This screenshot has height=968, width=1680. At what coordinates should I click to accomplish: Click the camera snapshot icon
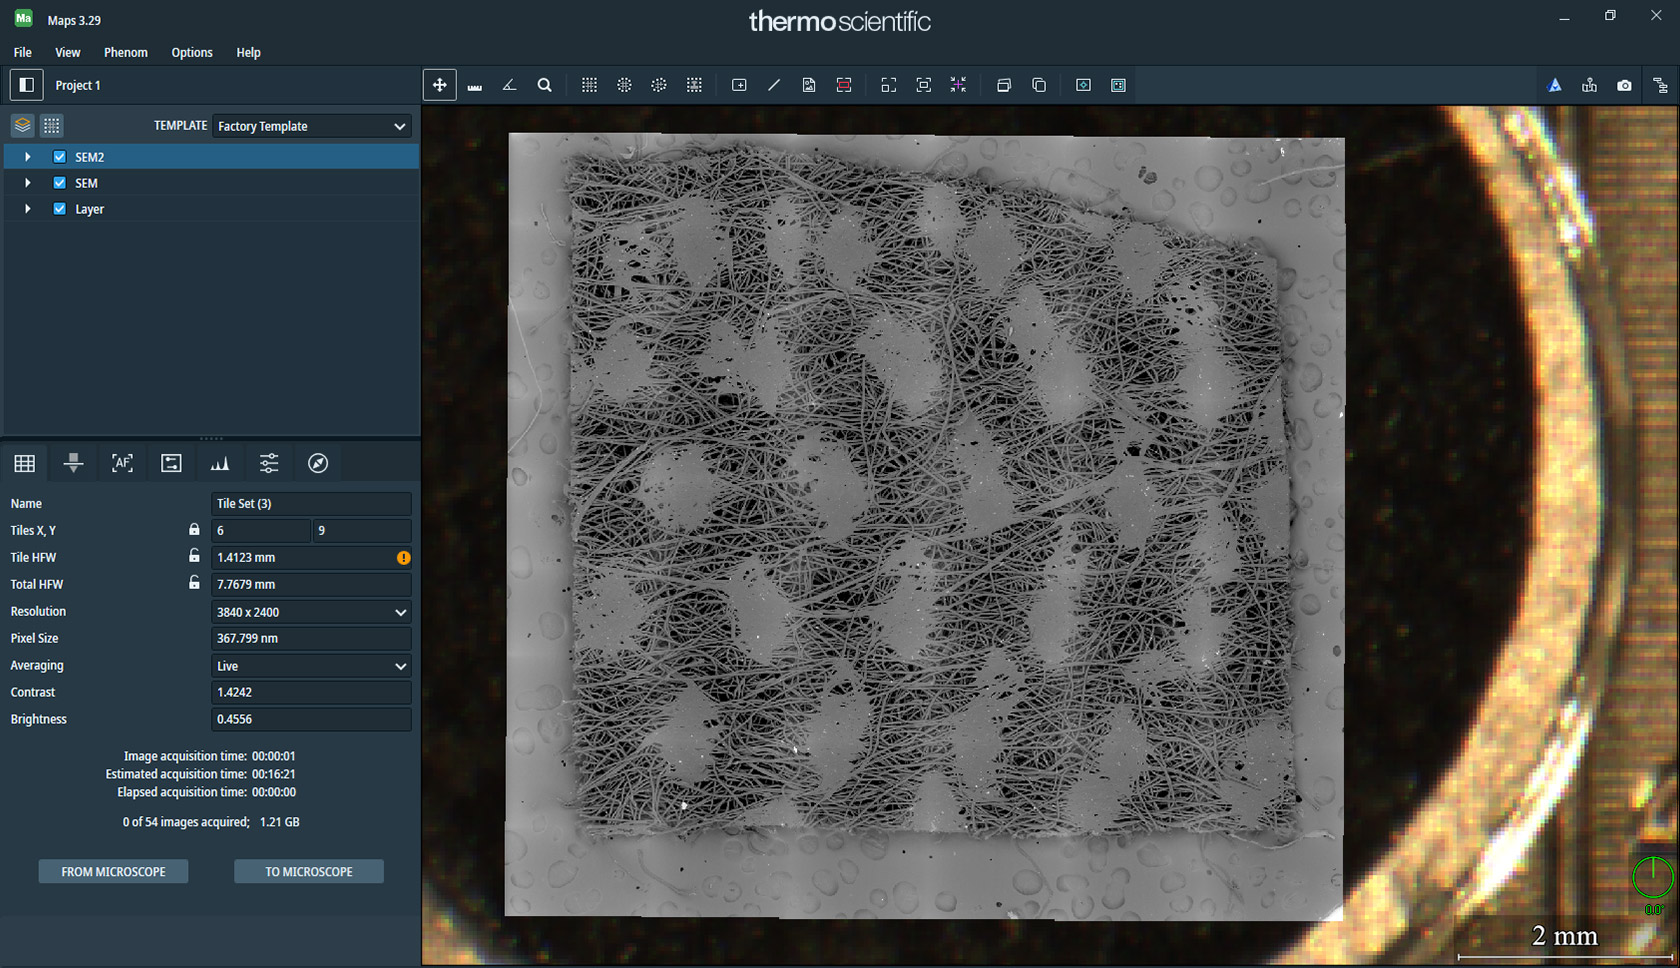tap(1624, 85)
